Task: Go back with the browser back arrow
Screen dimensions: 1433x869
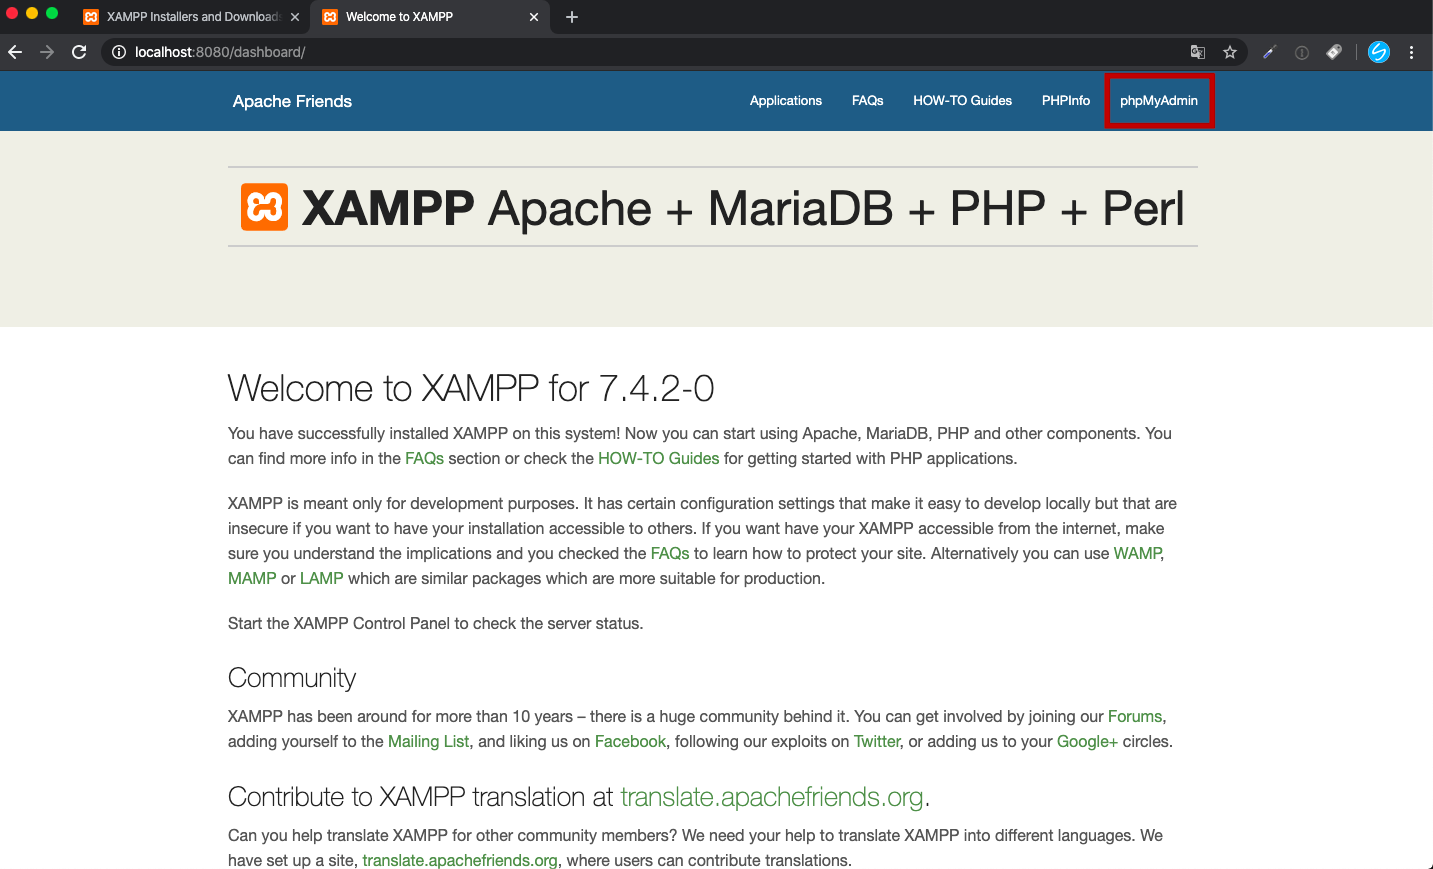Action: click(x=15, y=52)
